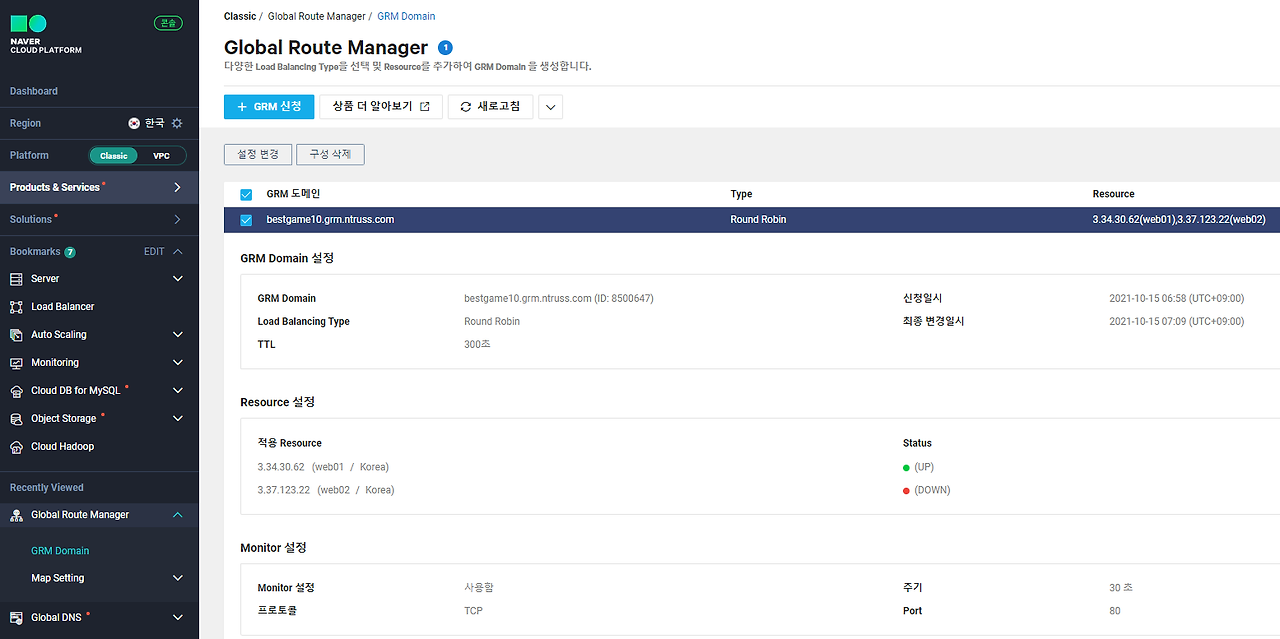Click the GRM 도메인 column header

tap(293, 194)
